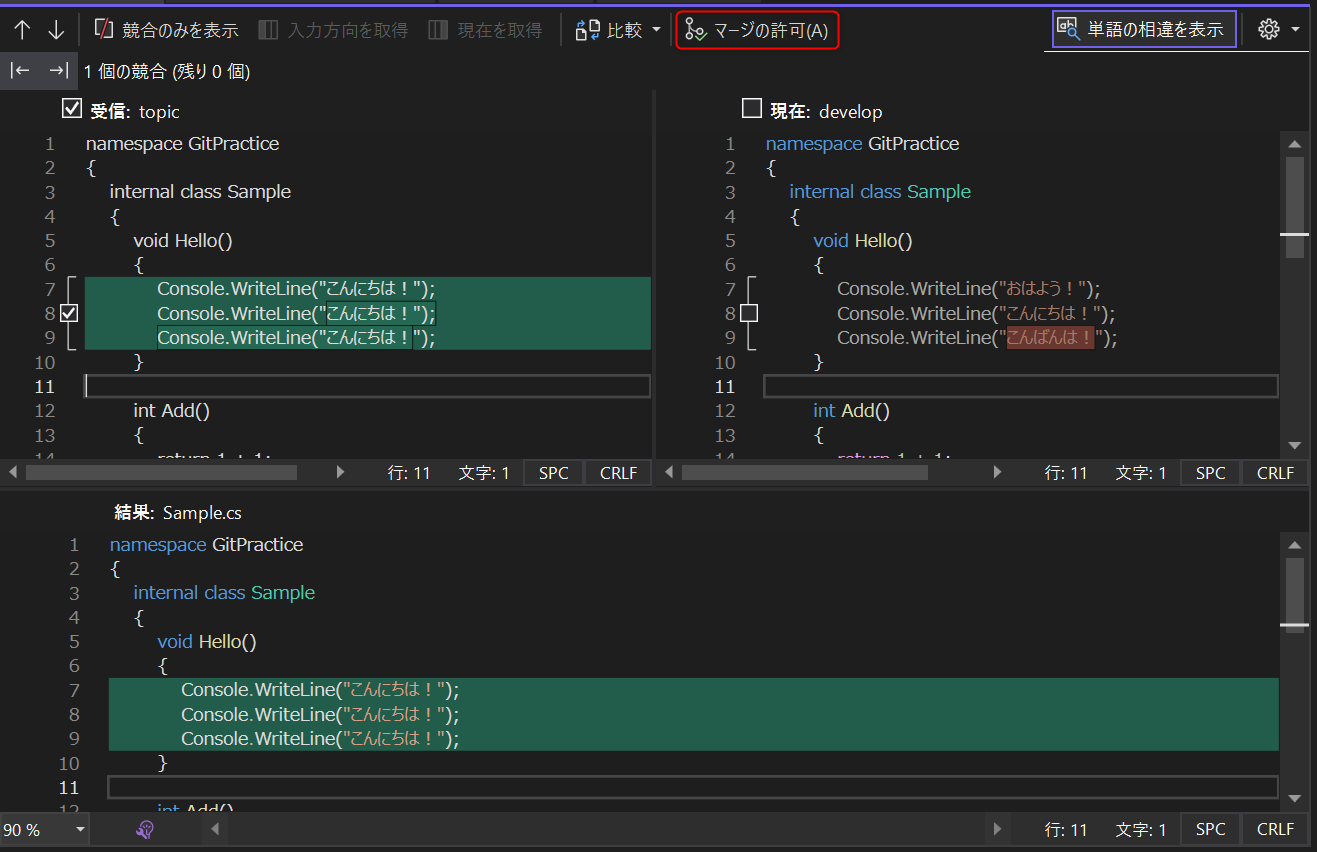This screenshot has width=1317, height=852.
Task: Click the purple lightbulb-wrench icon in the result pane
Action: coord(145,830)
